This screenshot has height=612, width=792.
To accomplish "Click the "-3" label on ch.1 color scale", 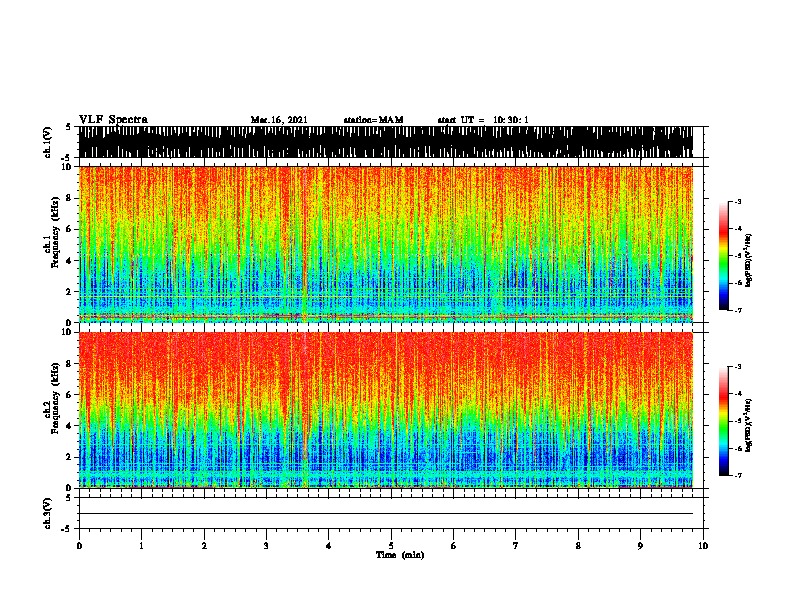I will (737, 201).
